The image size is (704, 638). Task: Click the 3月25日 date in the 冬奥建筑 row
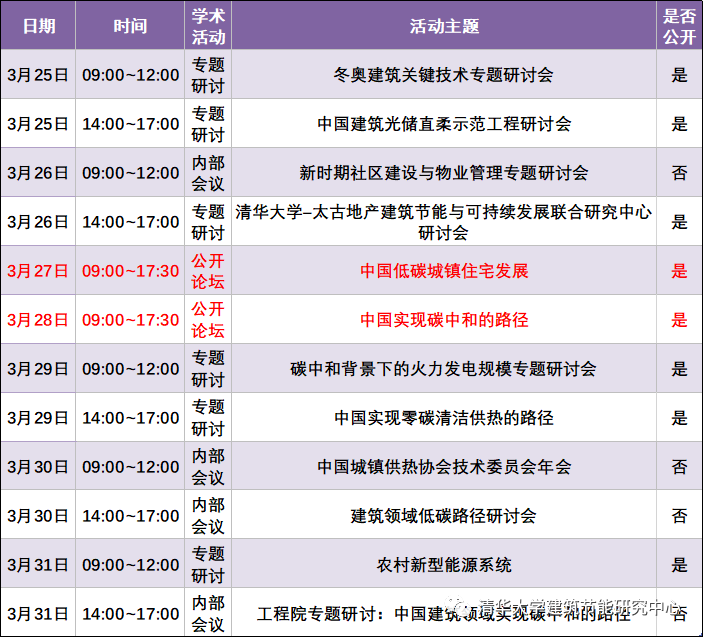point(38,75)
